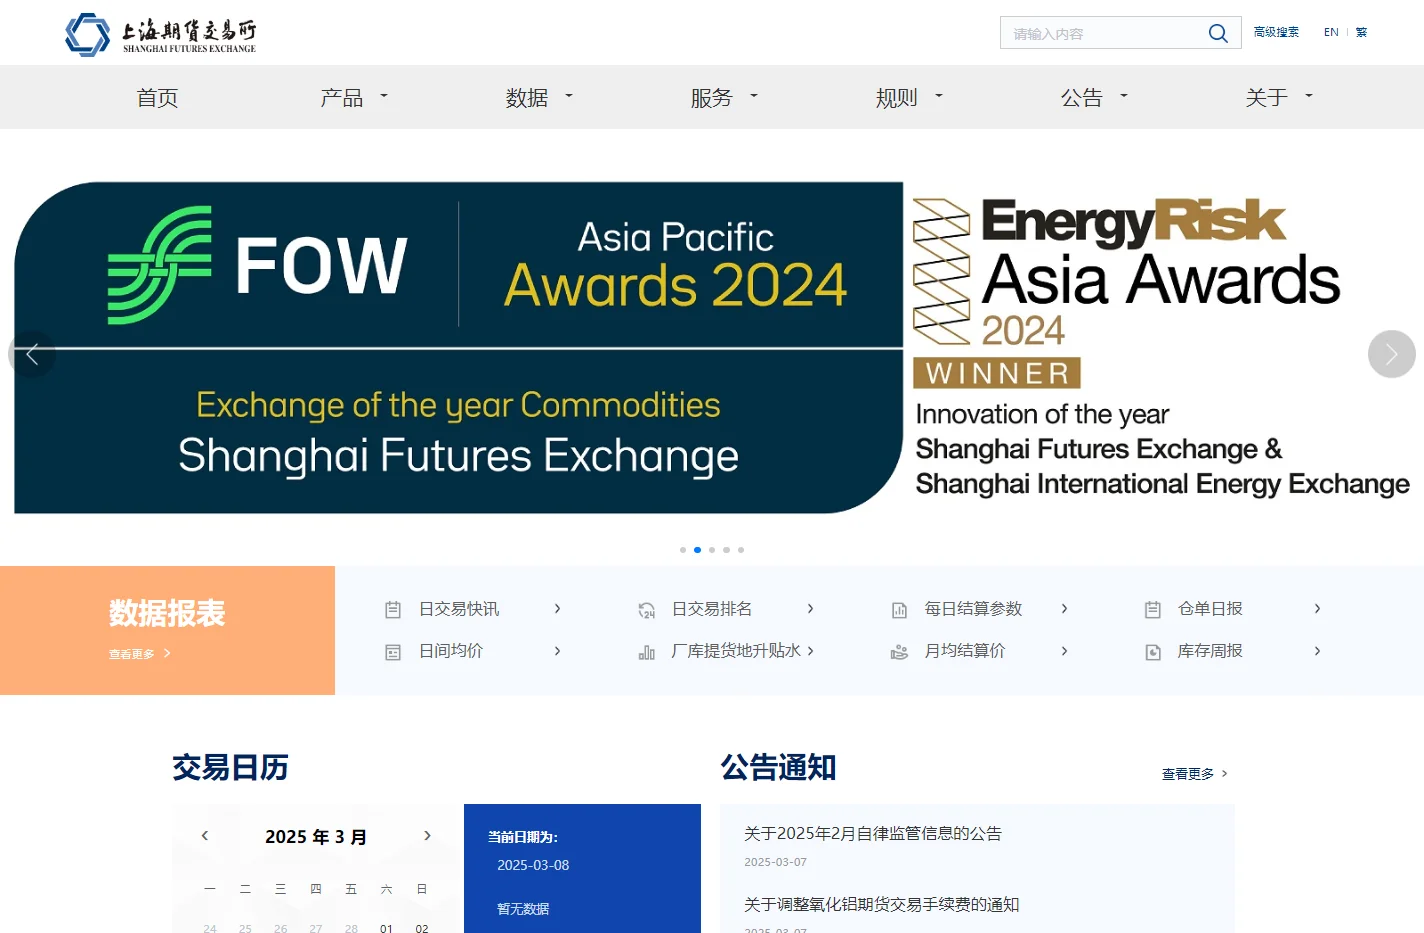Click the current date 2025-03-08 text
The image size is (1424, 933).
point(533,865)
